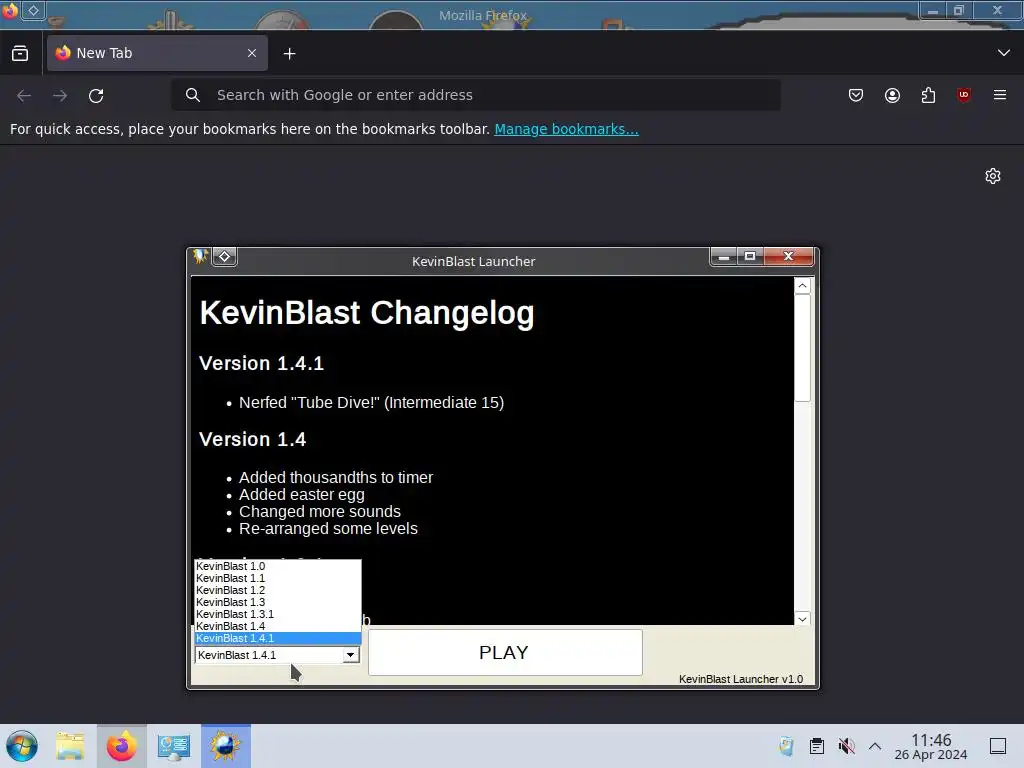This screenshot has width=1024, height=768.
Task: Open the Extensions puzzle icon
Action: click(928, 95)
